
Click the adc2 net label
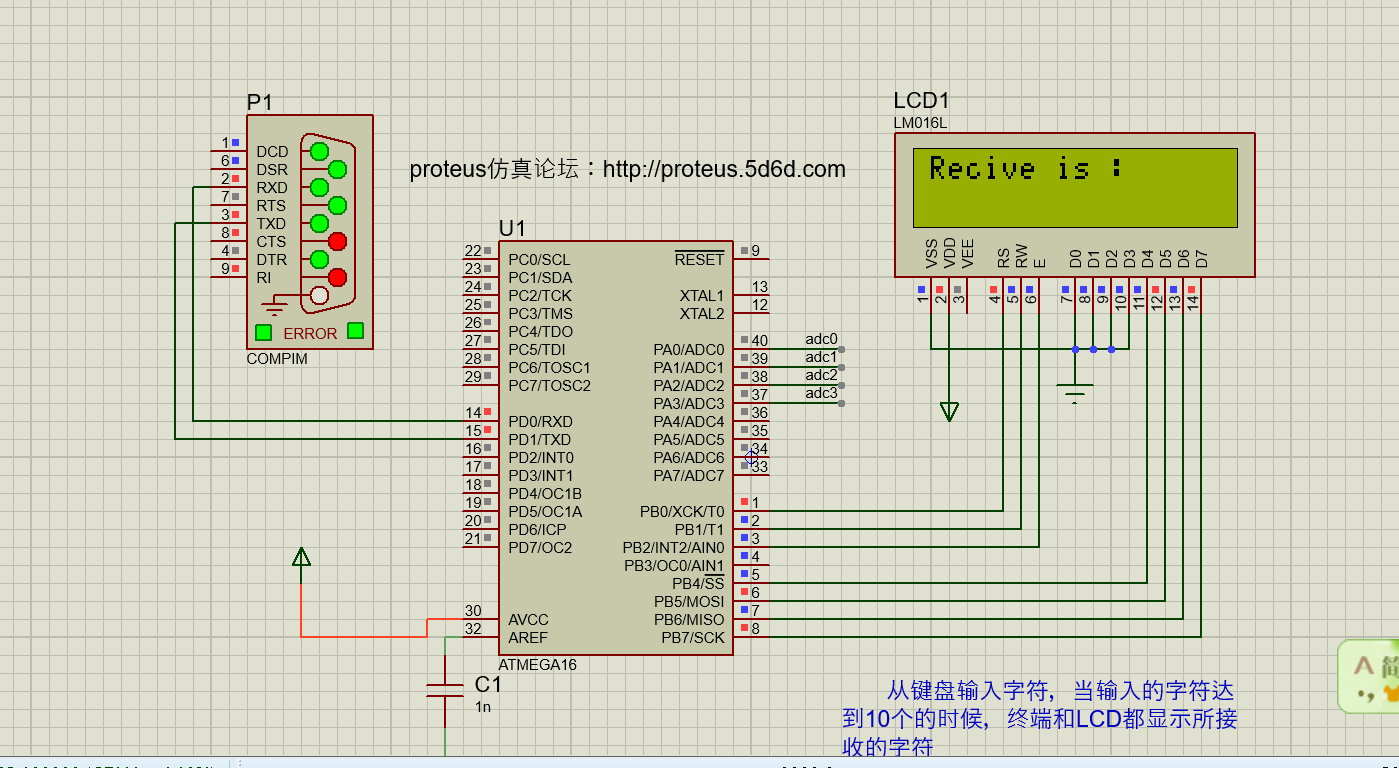(x=821, y=376)
